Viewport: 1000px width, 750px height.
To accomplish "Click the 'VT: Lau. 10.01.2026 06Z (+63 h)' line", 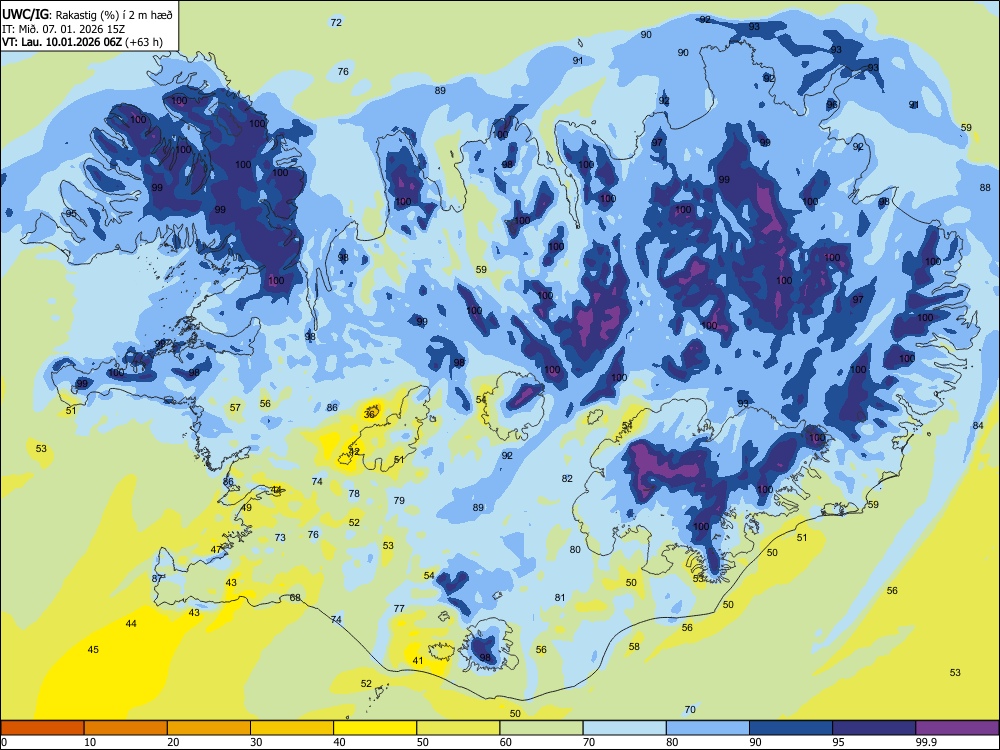I will pos(82,42).
